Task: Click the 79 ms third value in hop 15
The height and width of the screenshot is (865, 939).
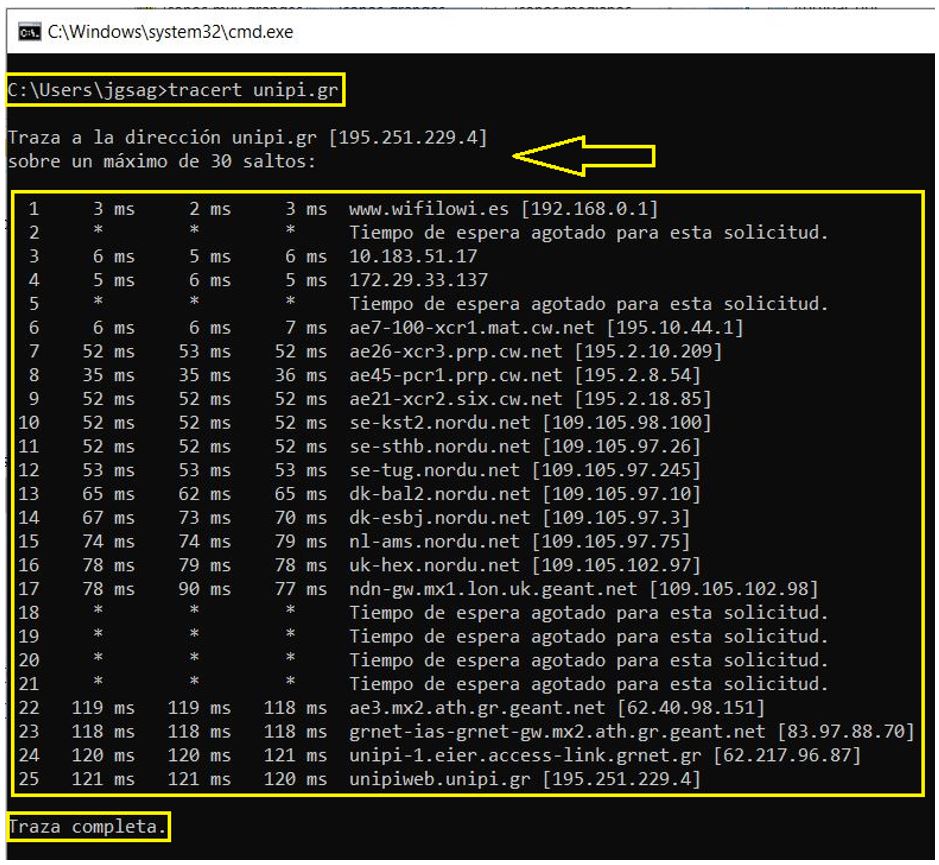Action: click(301, 542)
